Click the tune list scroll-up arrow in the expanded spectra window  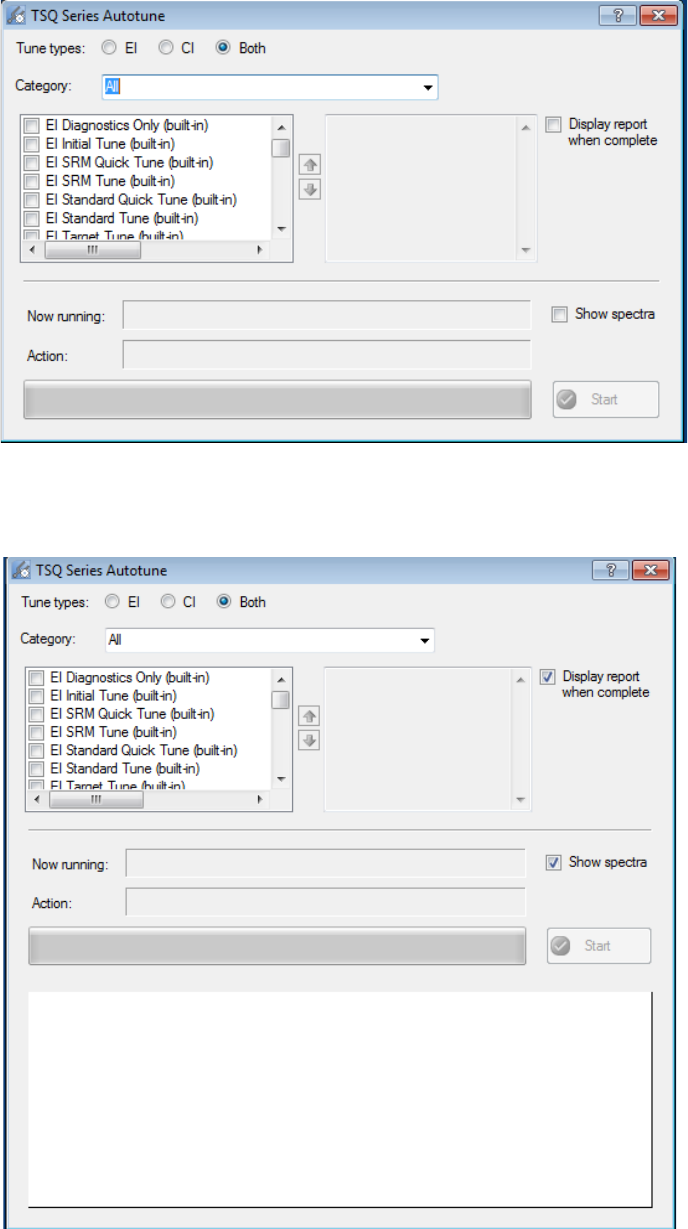(x=281, y=679)
